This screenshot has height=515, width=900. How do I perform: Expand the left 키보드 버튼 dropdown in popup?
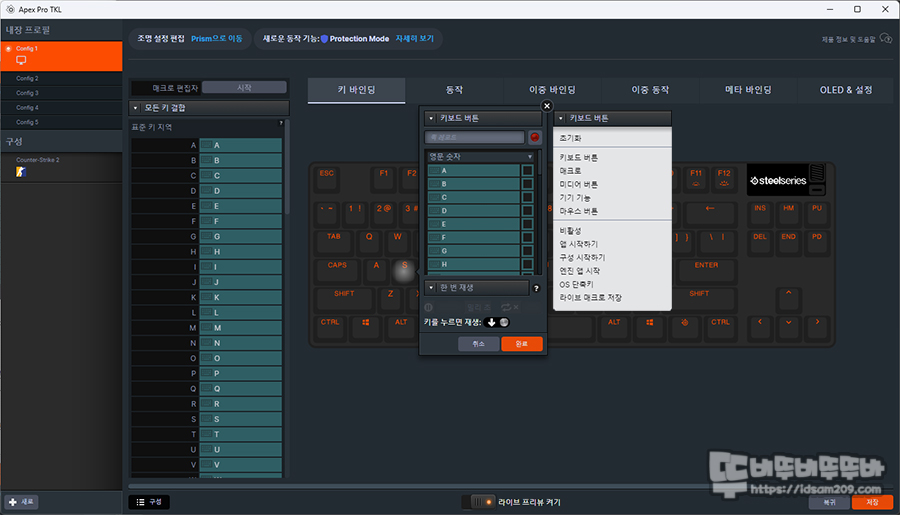coord(483,118)
